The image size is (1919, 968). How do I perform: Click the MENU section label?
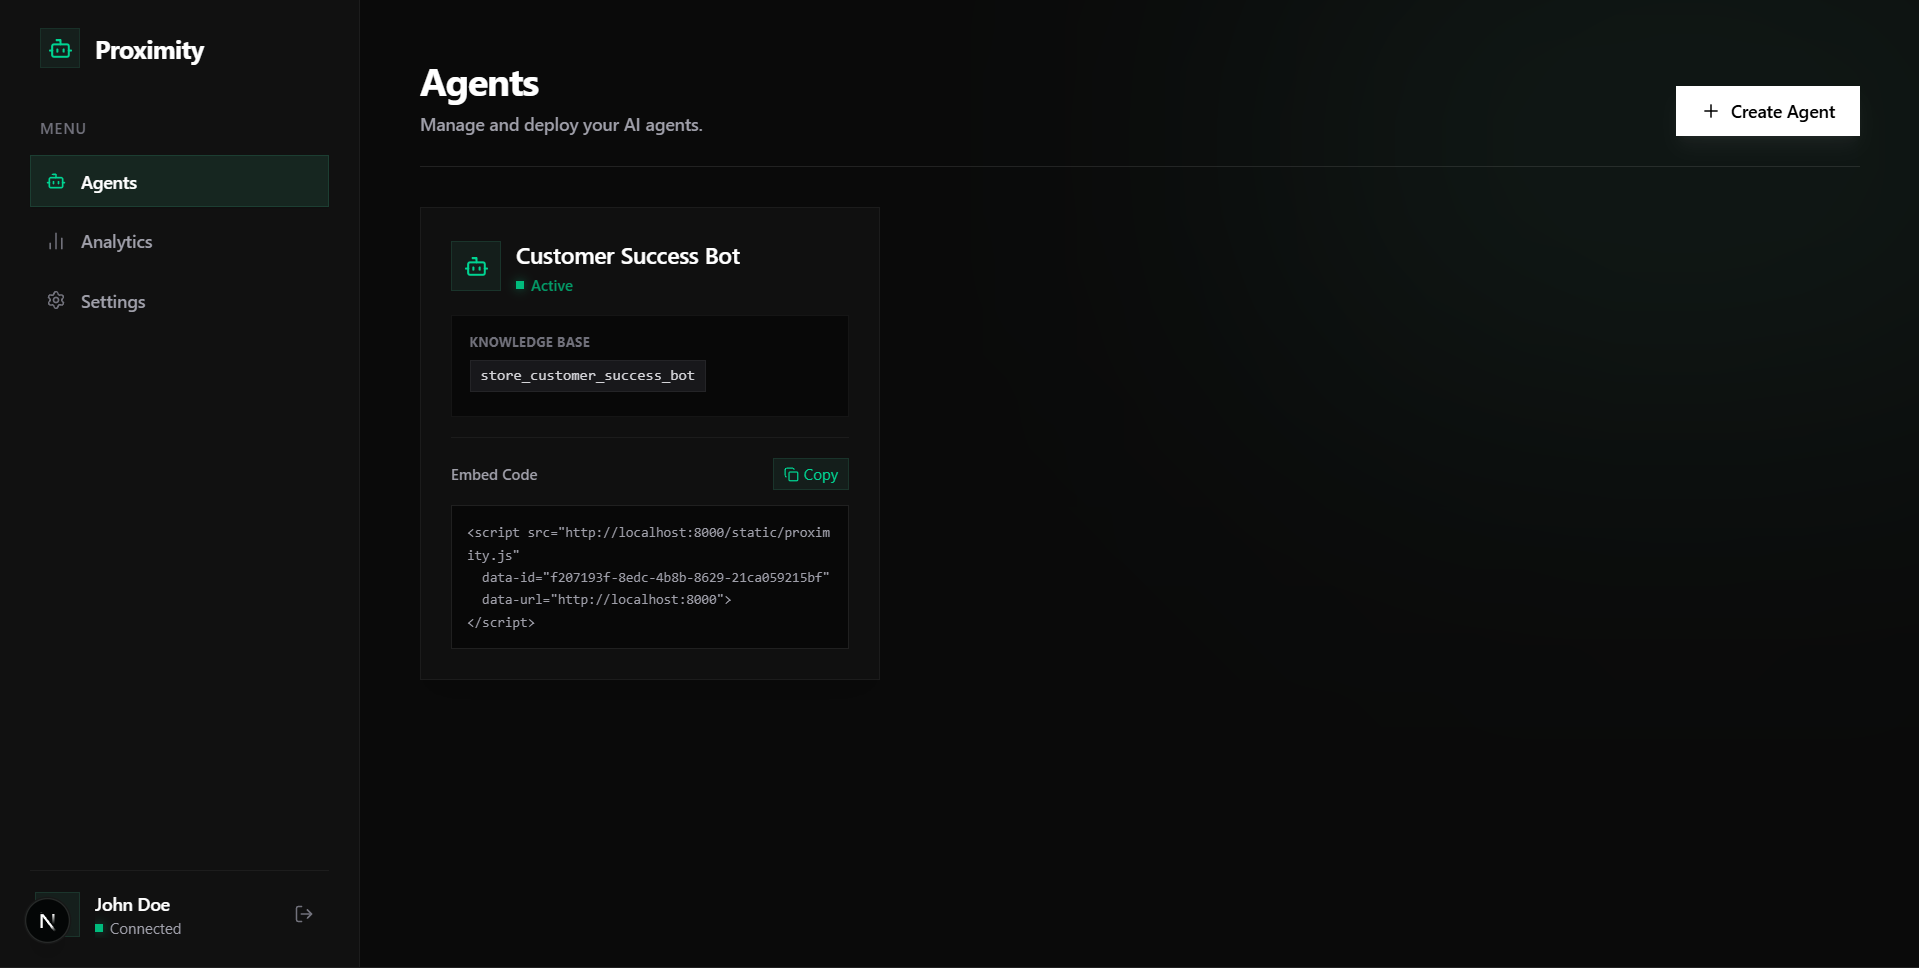coord(63,129)
